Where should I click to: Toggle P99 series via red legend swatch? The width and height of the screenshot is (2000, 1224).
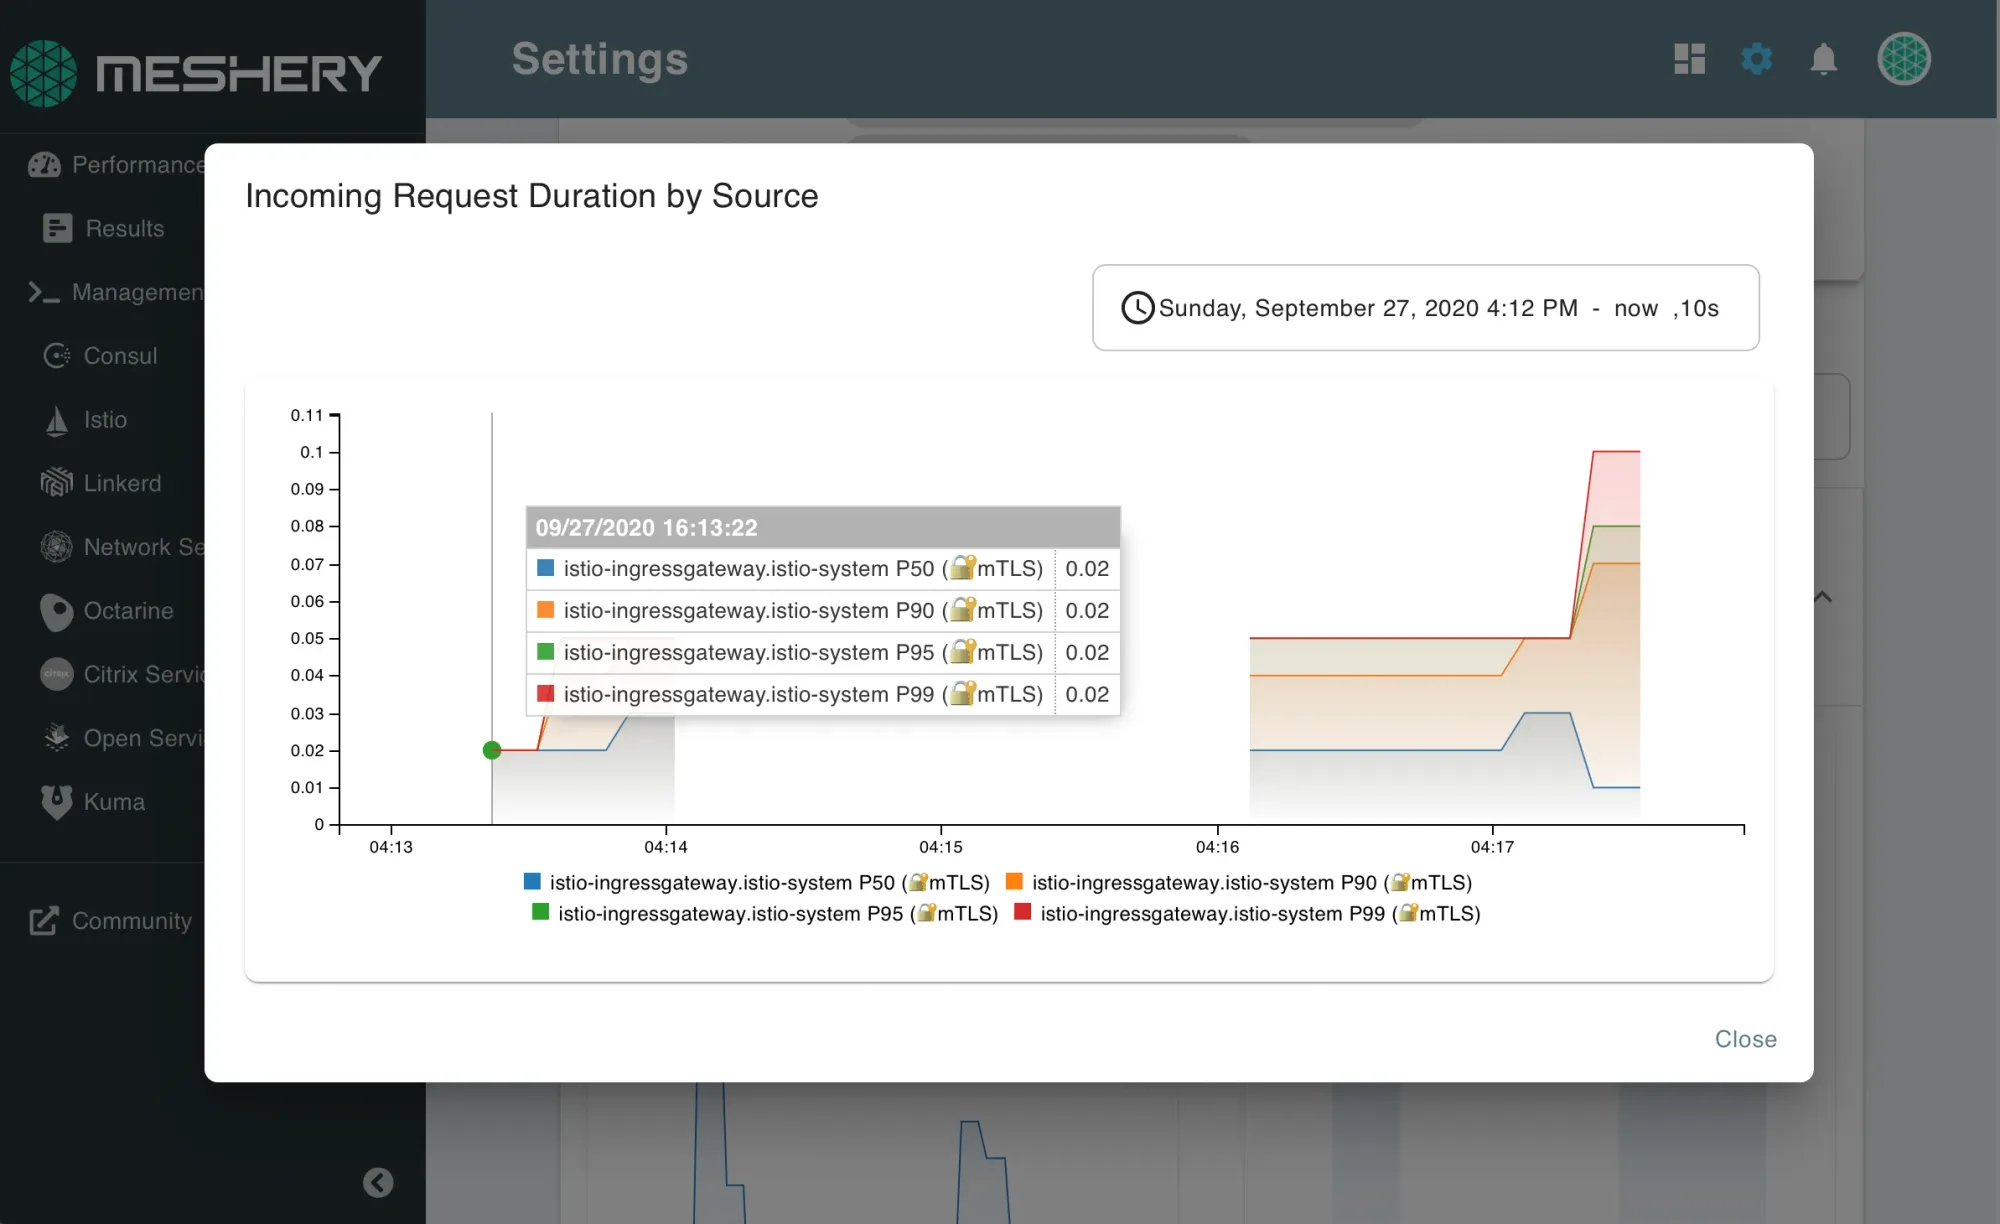click(x=1023, y=912)
